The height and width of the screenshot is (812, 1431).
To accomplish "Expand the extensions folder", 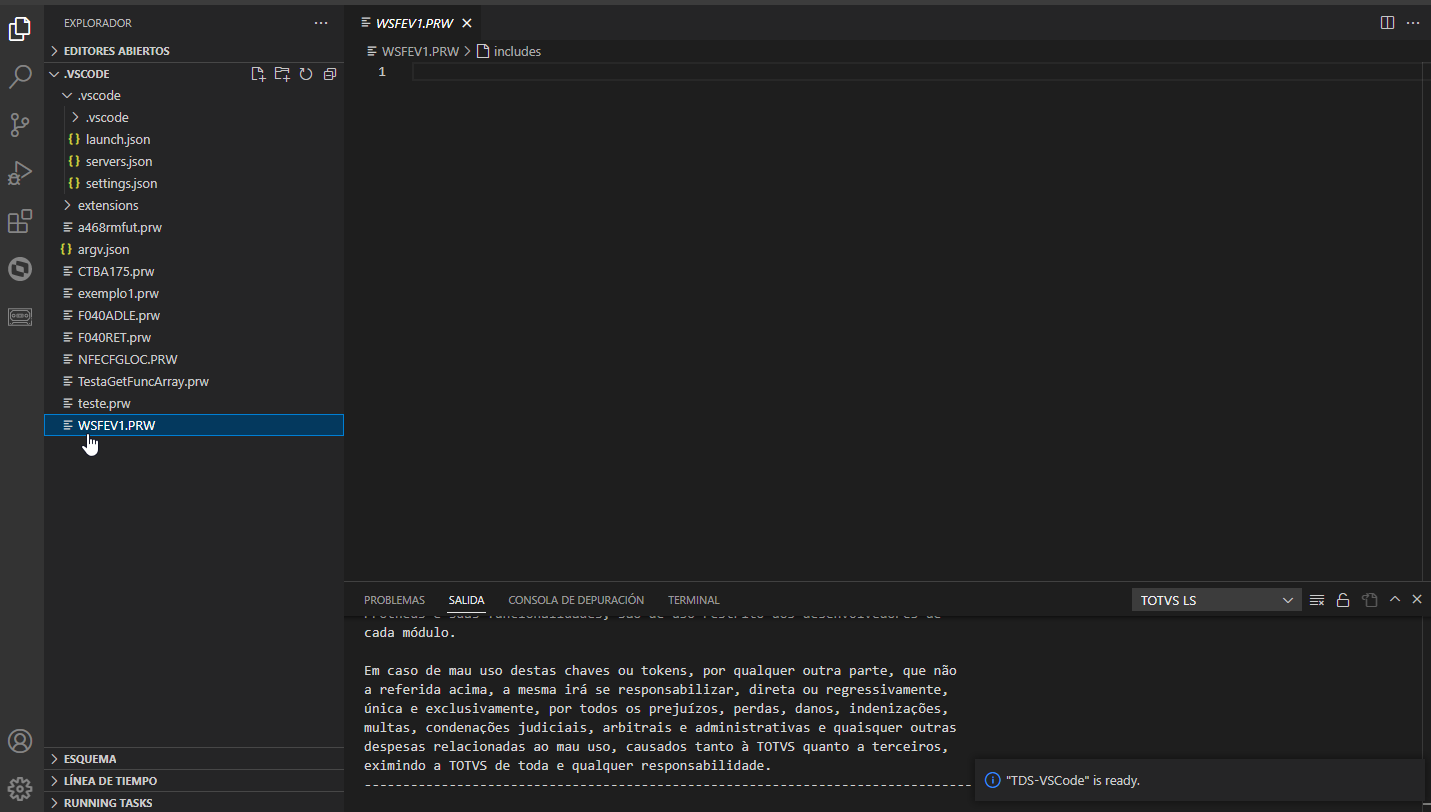I will click(x=194, y=206).
